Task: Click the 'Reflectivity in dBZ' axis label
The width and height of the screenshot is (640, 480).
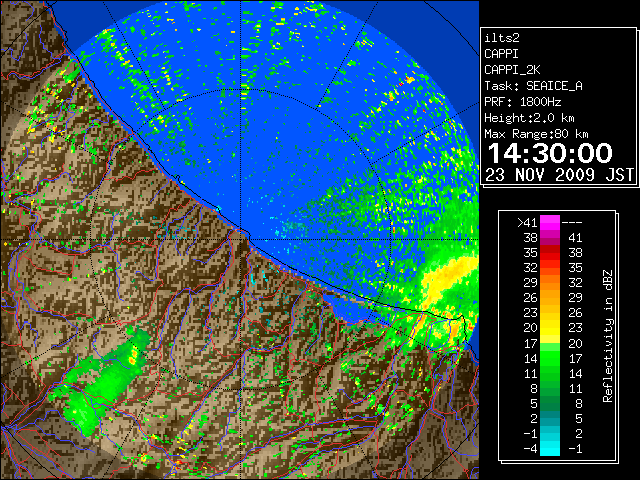Action: pyautogui.click(x=607, y=336)
